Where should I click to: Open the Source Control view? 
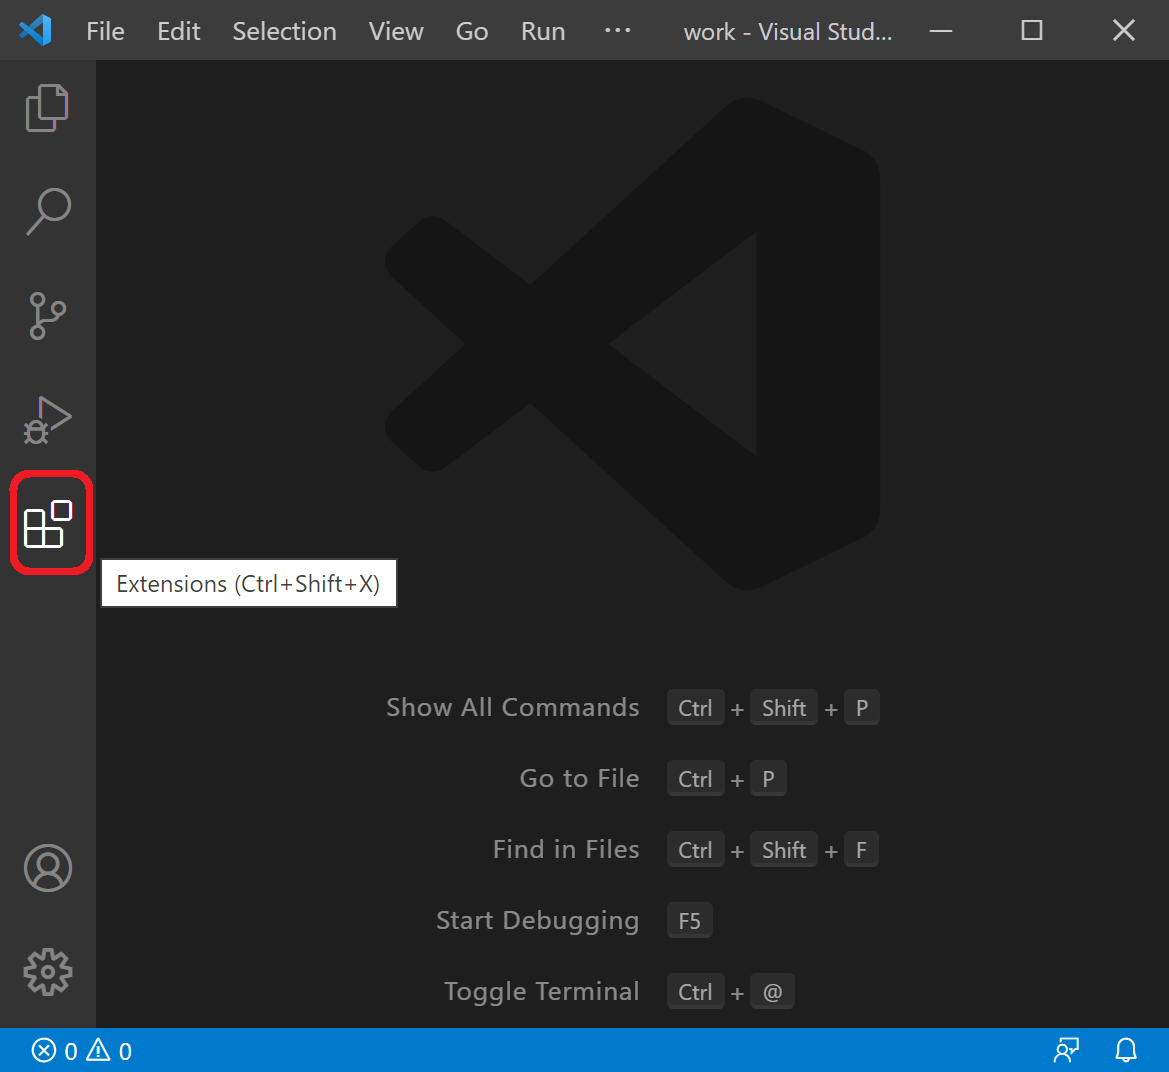48,315
